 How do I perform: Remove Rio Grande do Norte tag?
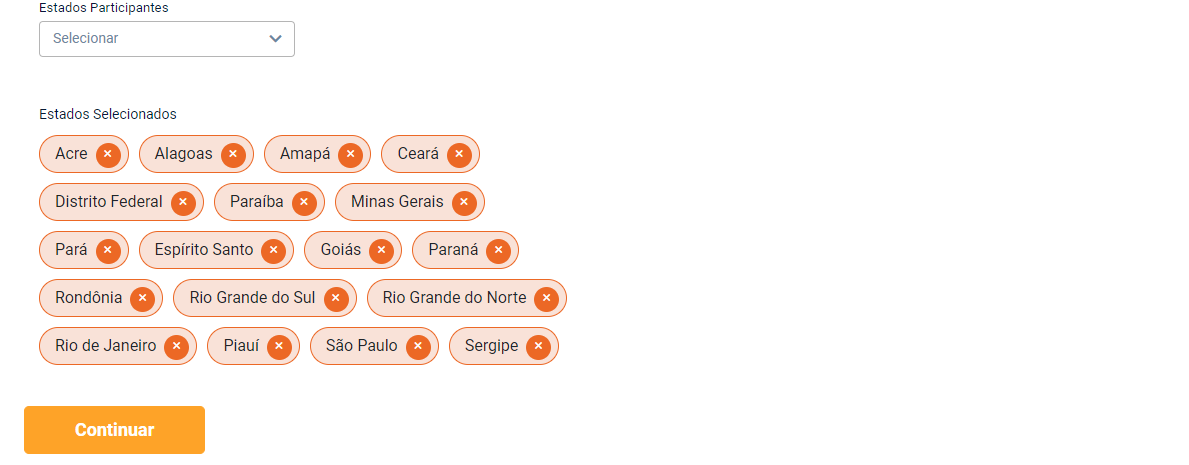(x=546, y=298)
